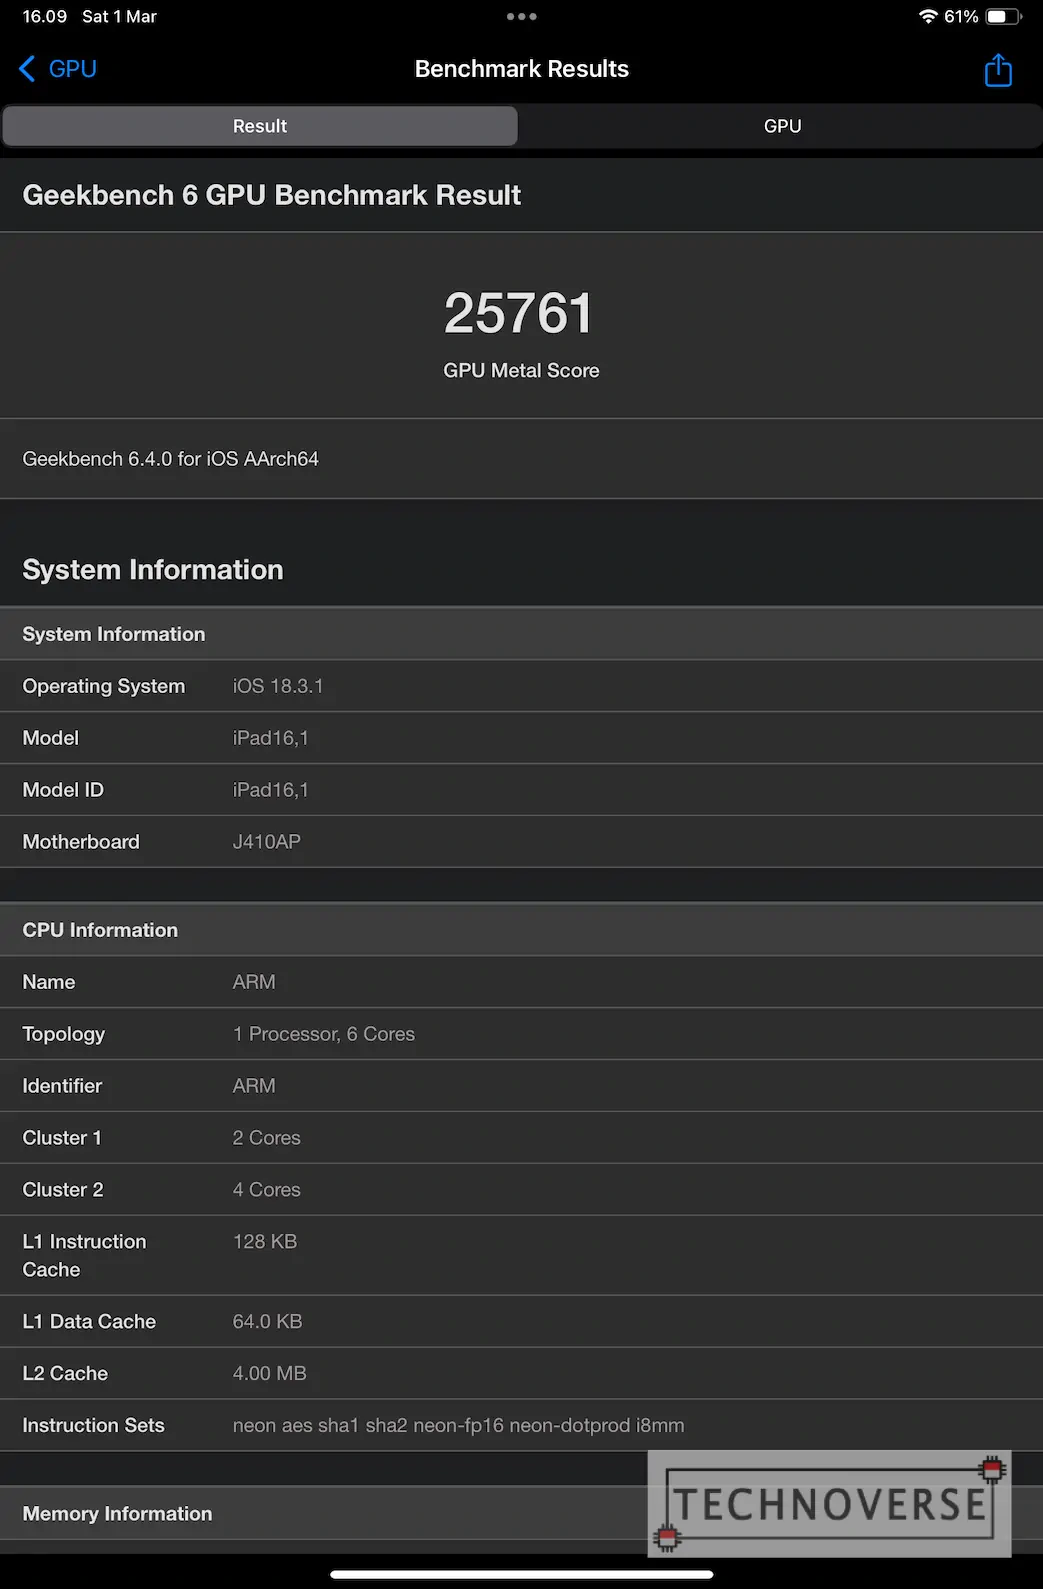1043x1589 pixels.
Task: Tap the 64.0 KB L1 Data Cache value
Action: tap(268, 1322)
